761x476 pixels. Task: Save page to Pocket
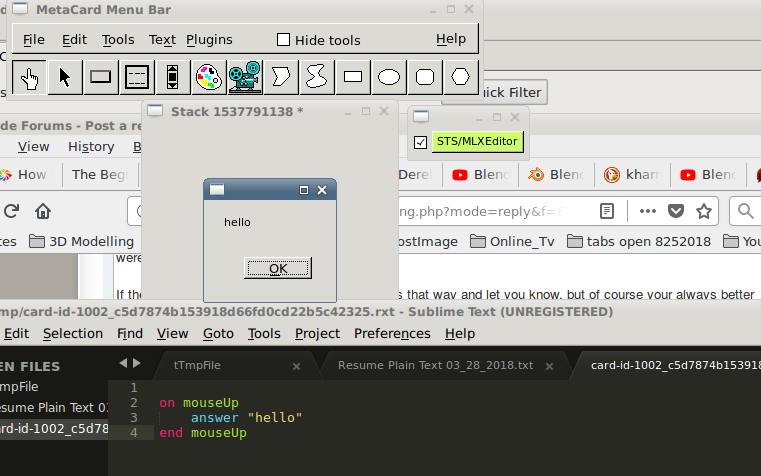pos(676,211)
